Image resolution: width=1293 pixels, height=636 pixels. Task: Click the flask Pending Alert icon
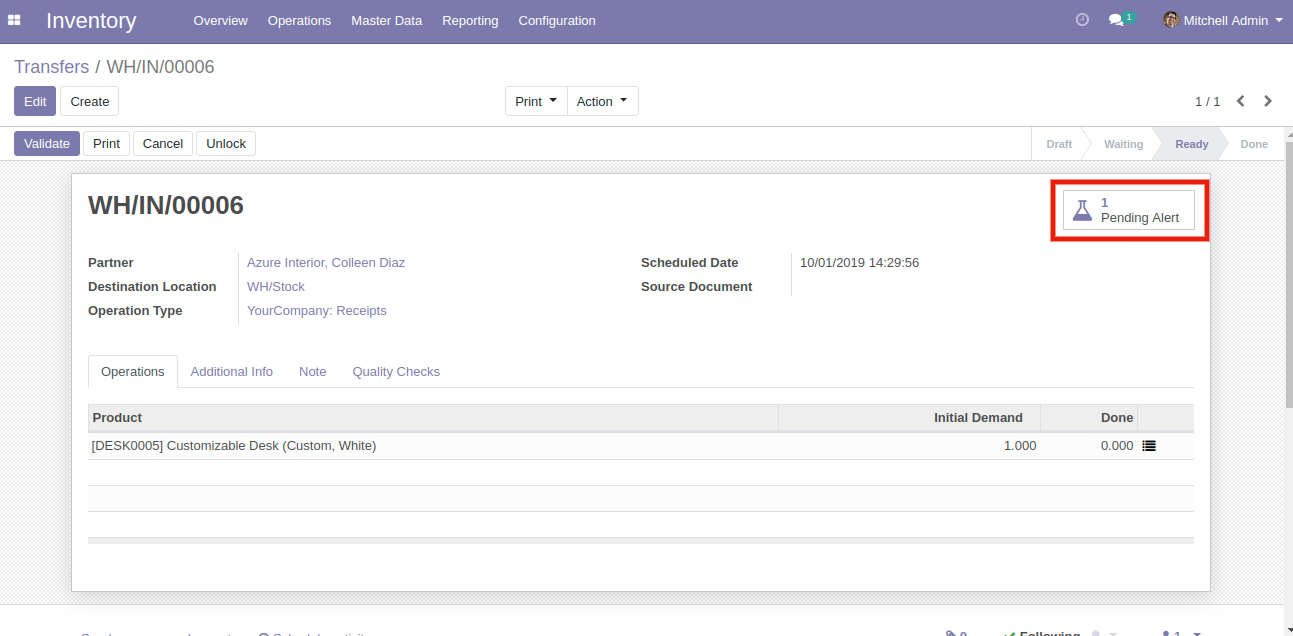(1082, 210)
